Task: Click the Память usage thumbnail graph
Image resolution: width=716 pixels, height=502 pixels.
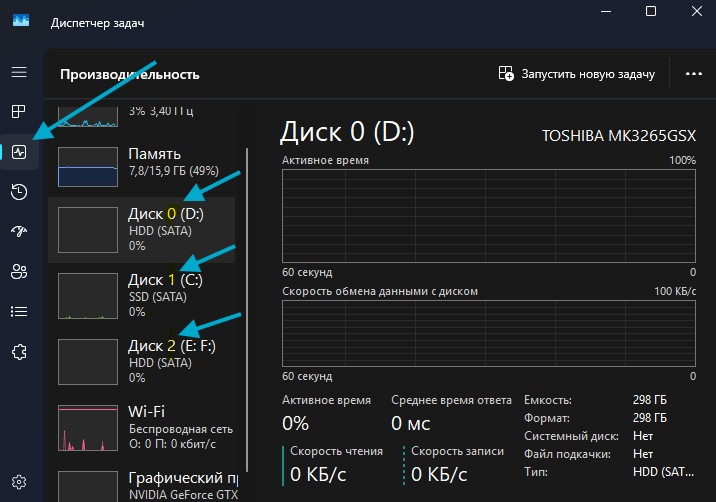Action: coord(88,167)
